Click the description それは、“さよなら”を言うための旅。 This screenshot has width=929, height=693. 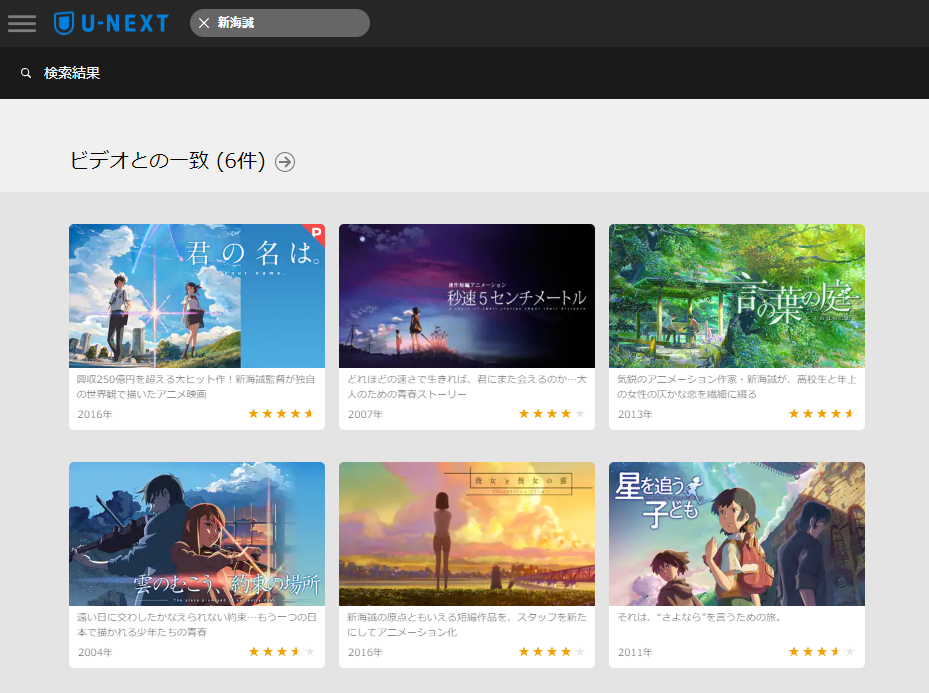coord(699,617)
